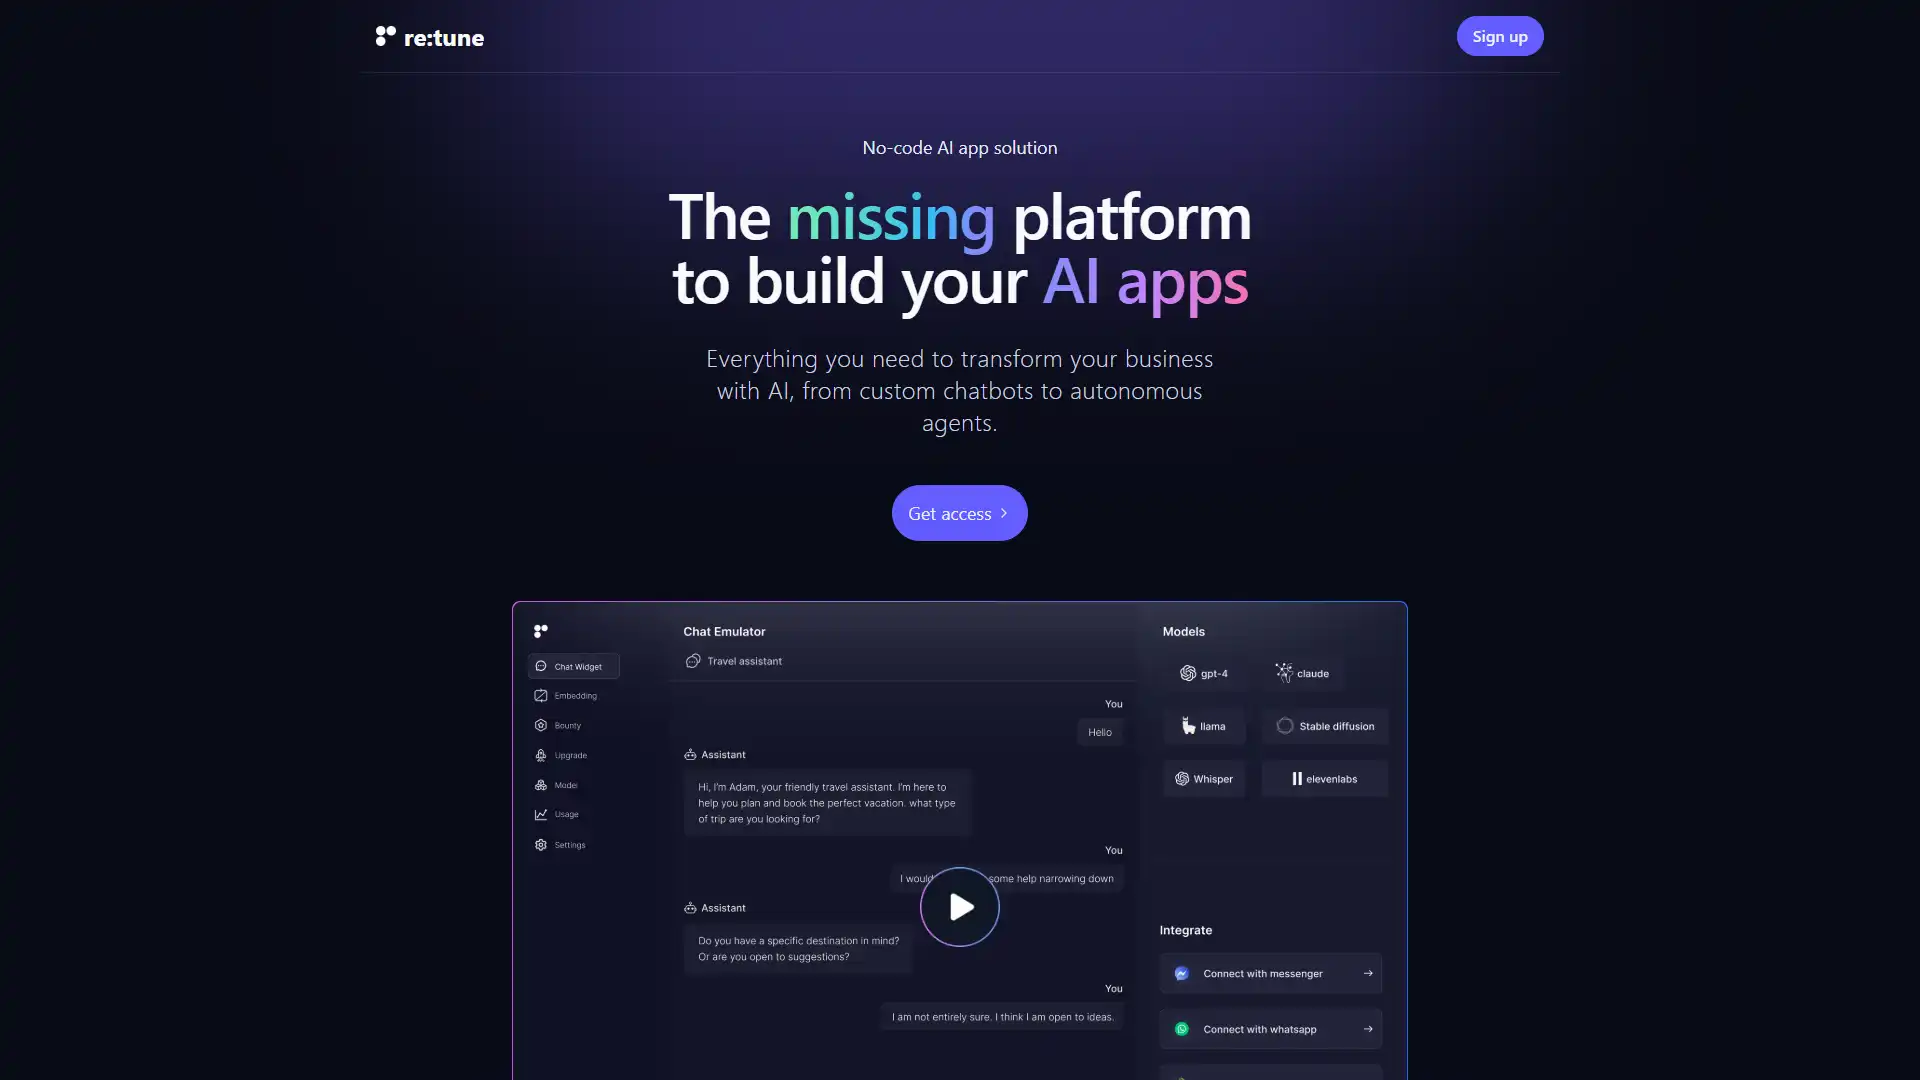Open the Usage analytics icon

[541, 815]
